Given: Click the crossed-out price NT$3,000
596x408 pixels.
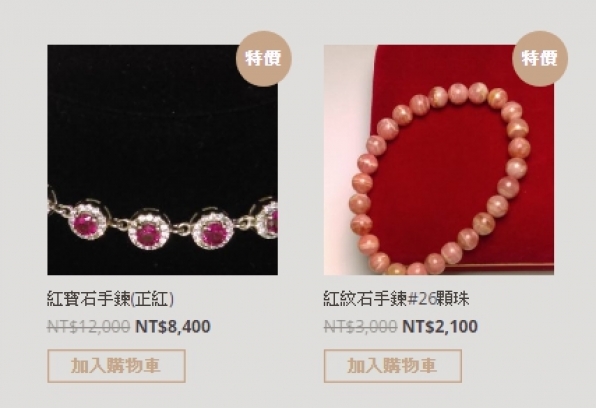Looking at the screenshot, I should pyautogui.click(x=360, y=327).
